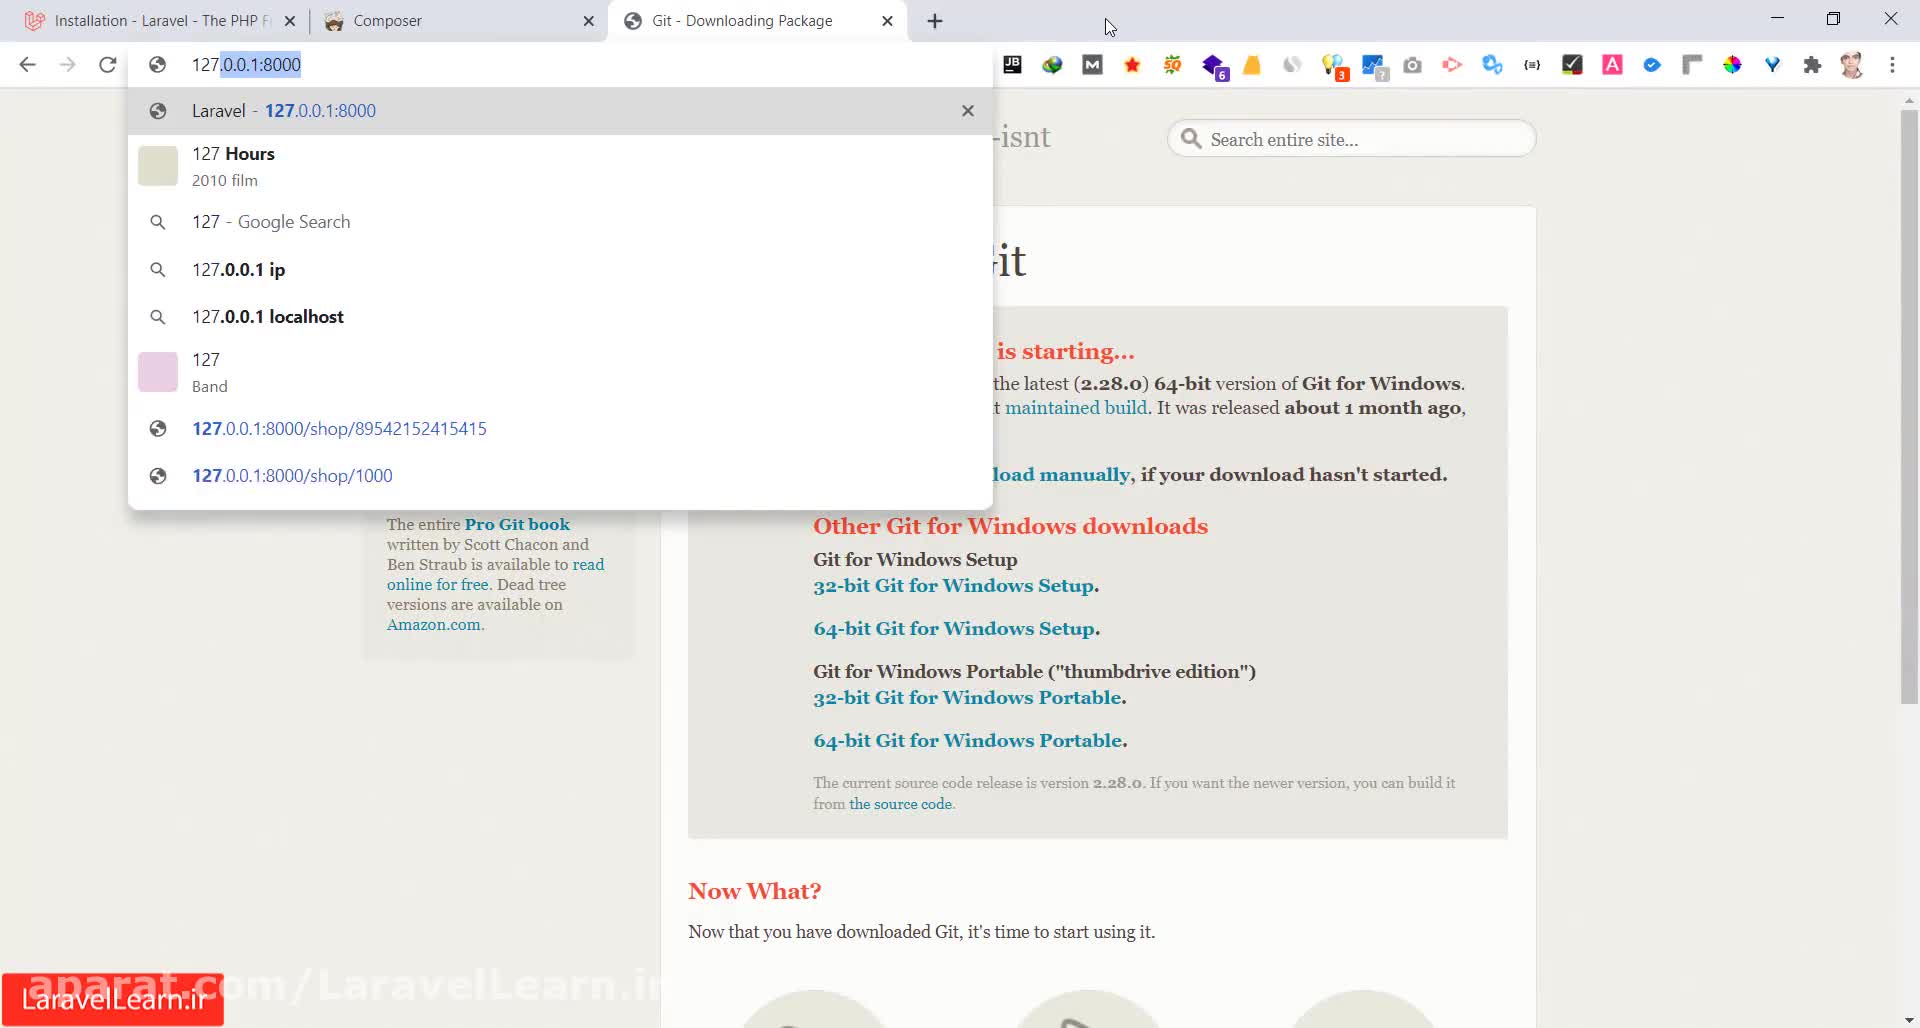The image size is (1920, 1028).
Task: Select the 127 Hours film suggestion
Action: tap(233, 166)
